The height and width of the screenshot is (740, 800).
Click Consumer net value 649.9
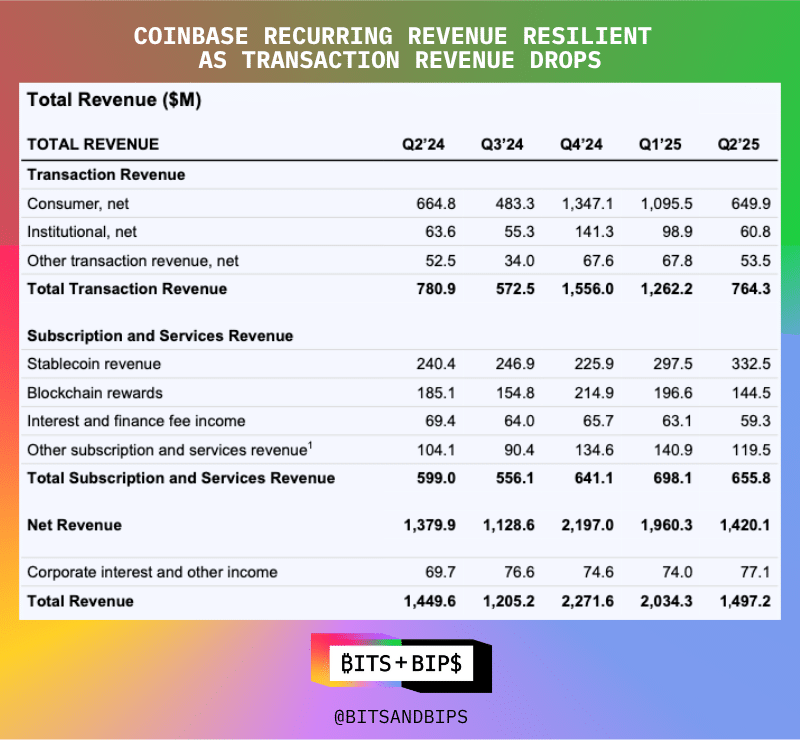(x=751, y=204)
